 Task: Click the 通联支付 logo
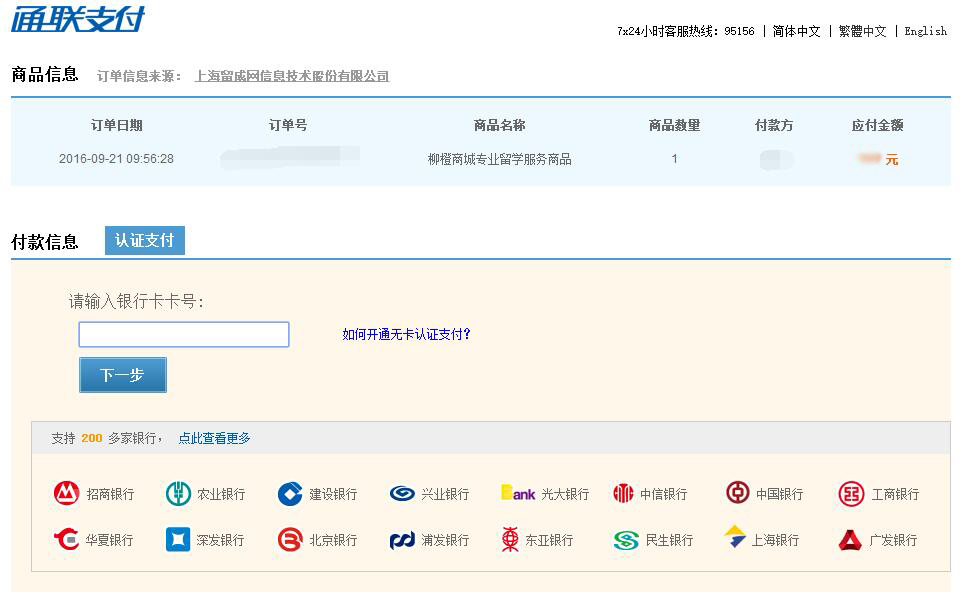(78, 18)
